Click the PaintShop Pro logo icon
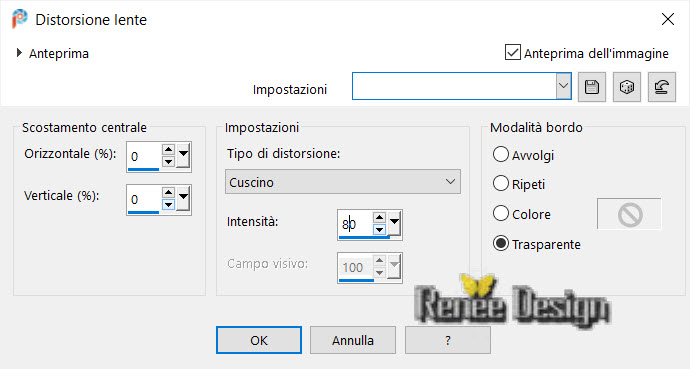The width and height of the screenshot is (690, 369). coord(19,19)
